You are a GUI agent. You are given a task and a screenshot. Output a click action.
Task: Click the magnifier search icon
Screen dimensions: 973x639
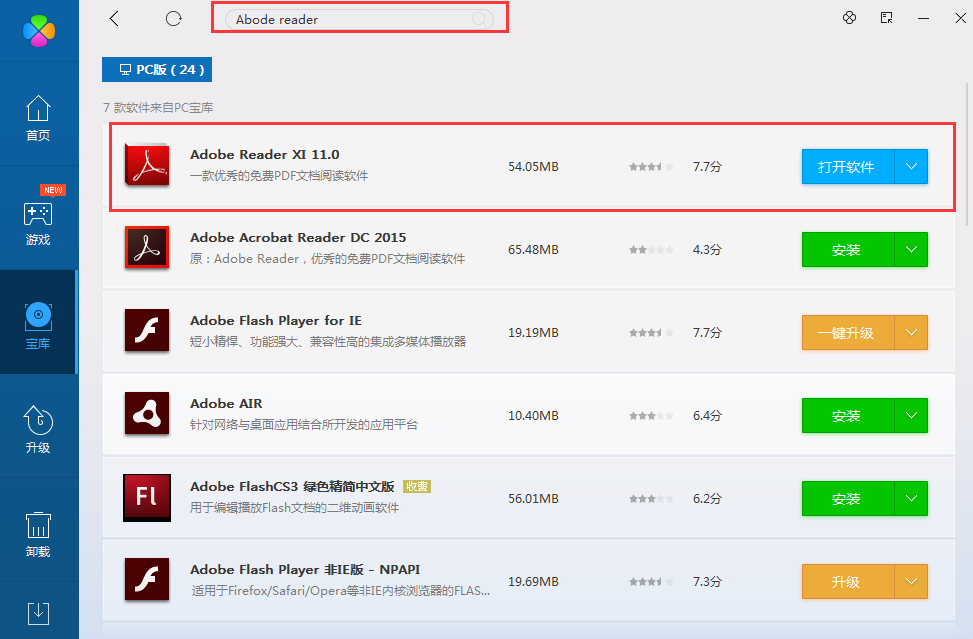479,19
